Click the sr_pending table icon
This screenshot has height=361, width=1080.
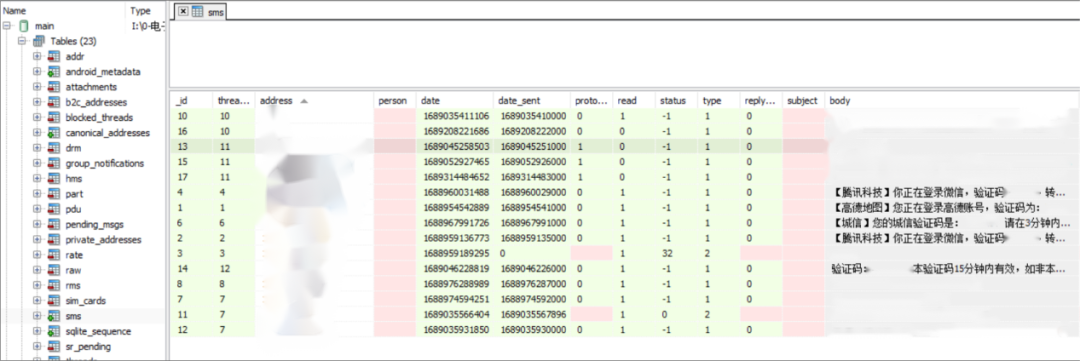pos(54,347)
